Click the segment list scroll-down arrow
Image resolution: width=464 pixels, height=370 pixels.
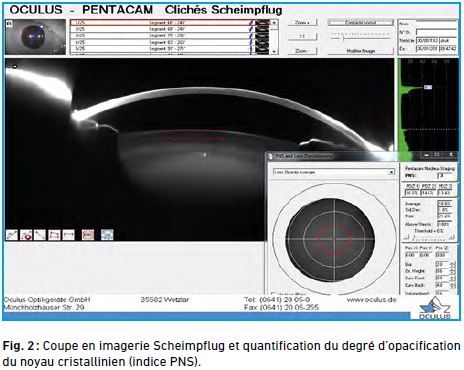point(274,51)
